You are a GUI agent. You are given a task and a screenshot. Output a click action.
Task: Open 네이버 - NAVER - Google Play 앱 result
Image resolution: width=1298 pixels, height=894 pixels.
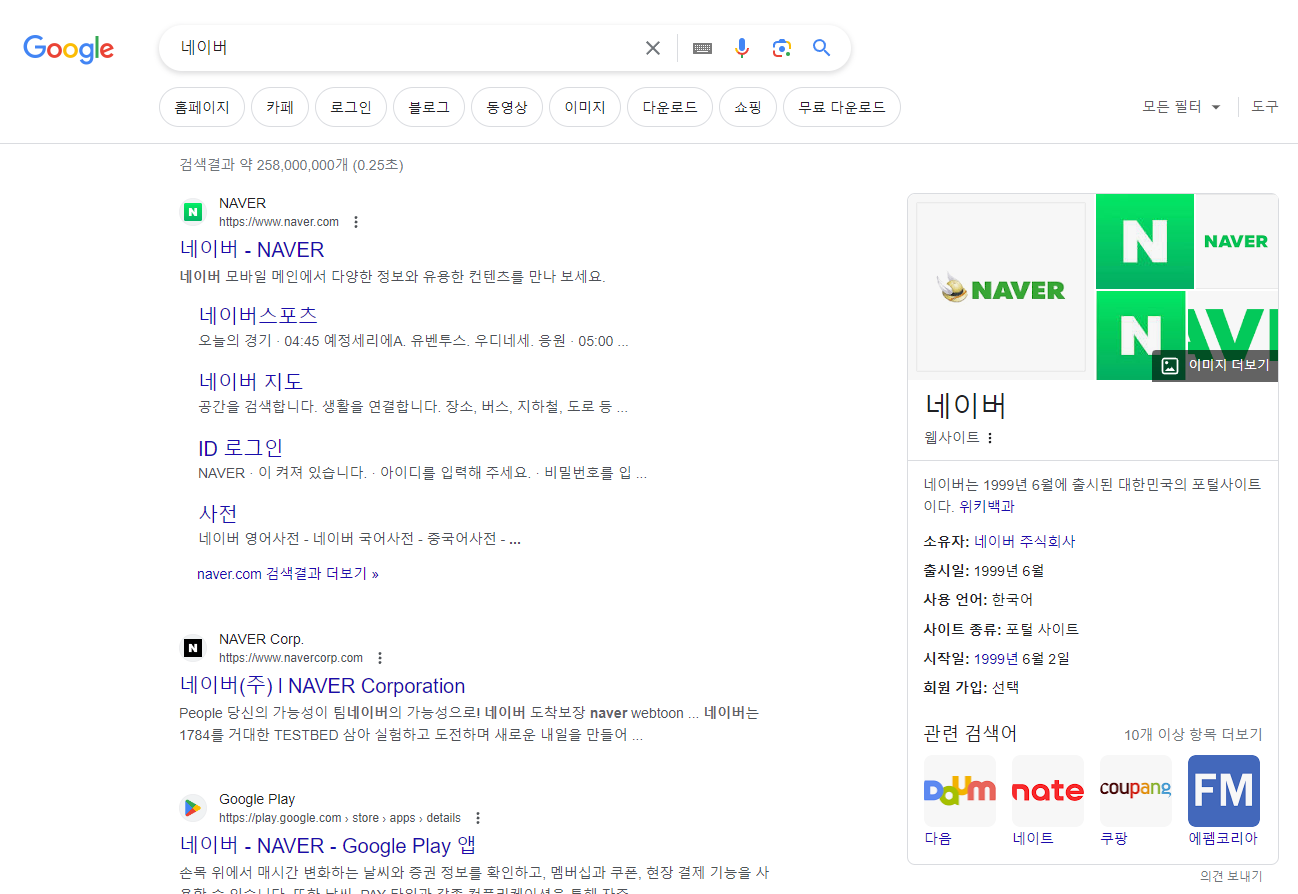(x=328, y=846)
